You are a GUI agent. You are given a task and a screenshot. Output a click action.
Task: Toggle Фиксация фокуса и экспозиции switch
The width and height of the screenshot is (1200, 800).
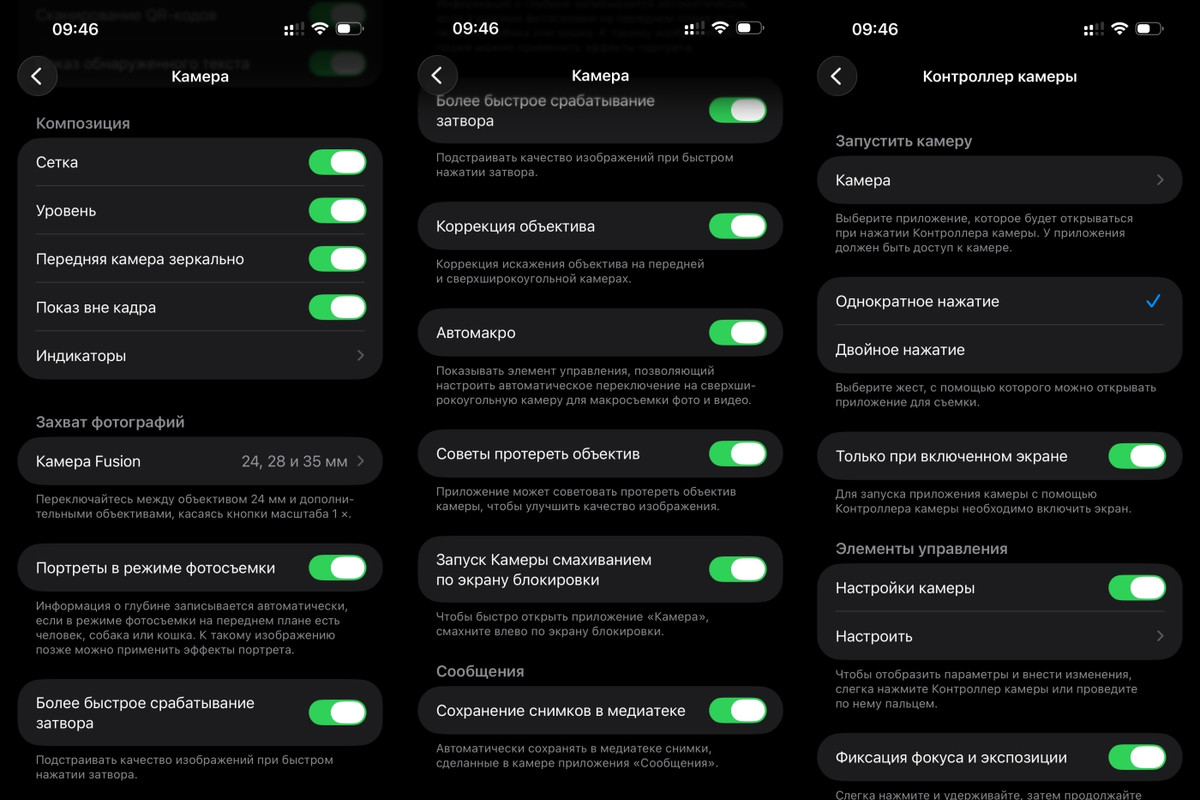[1137, 758]
